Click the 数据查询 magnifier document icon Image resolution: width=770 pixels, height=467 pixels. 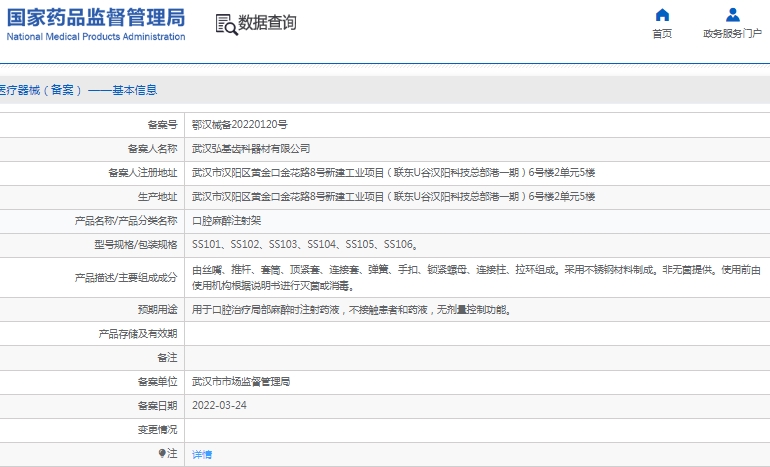pos(226,24)
